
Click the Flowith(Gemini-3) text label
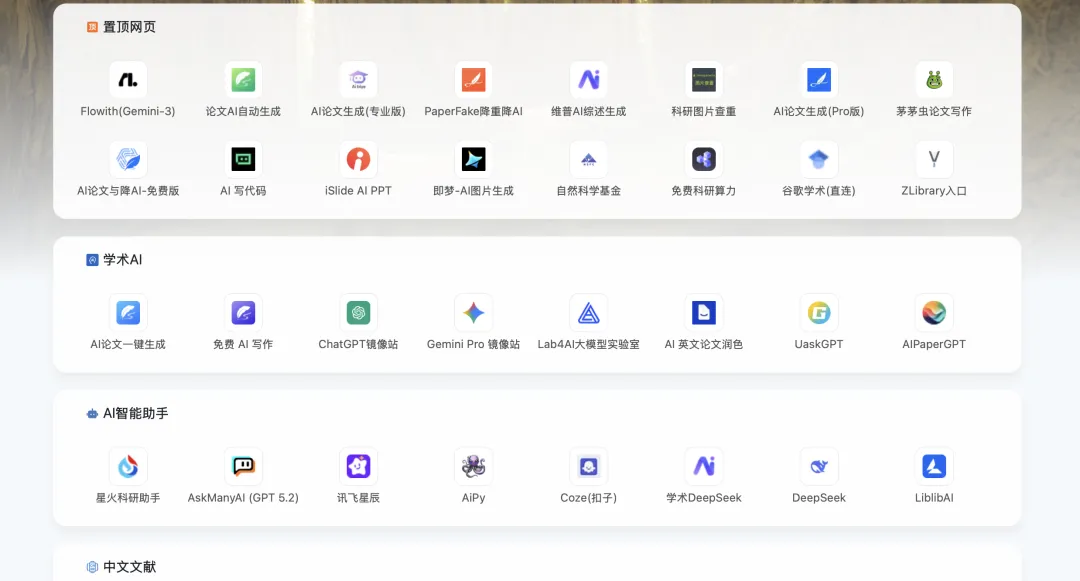[x=128, y=112]
